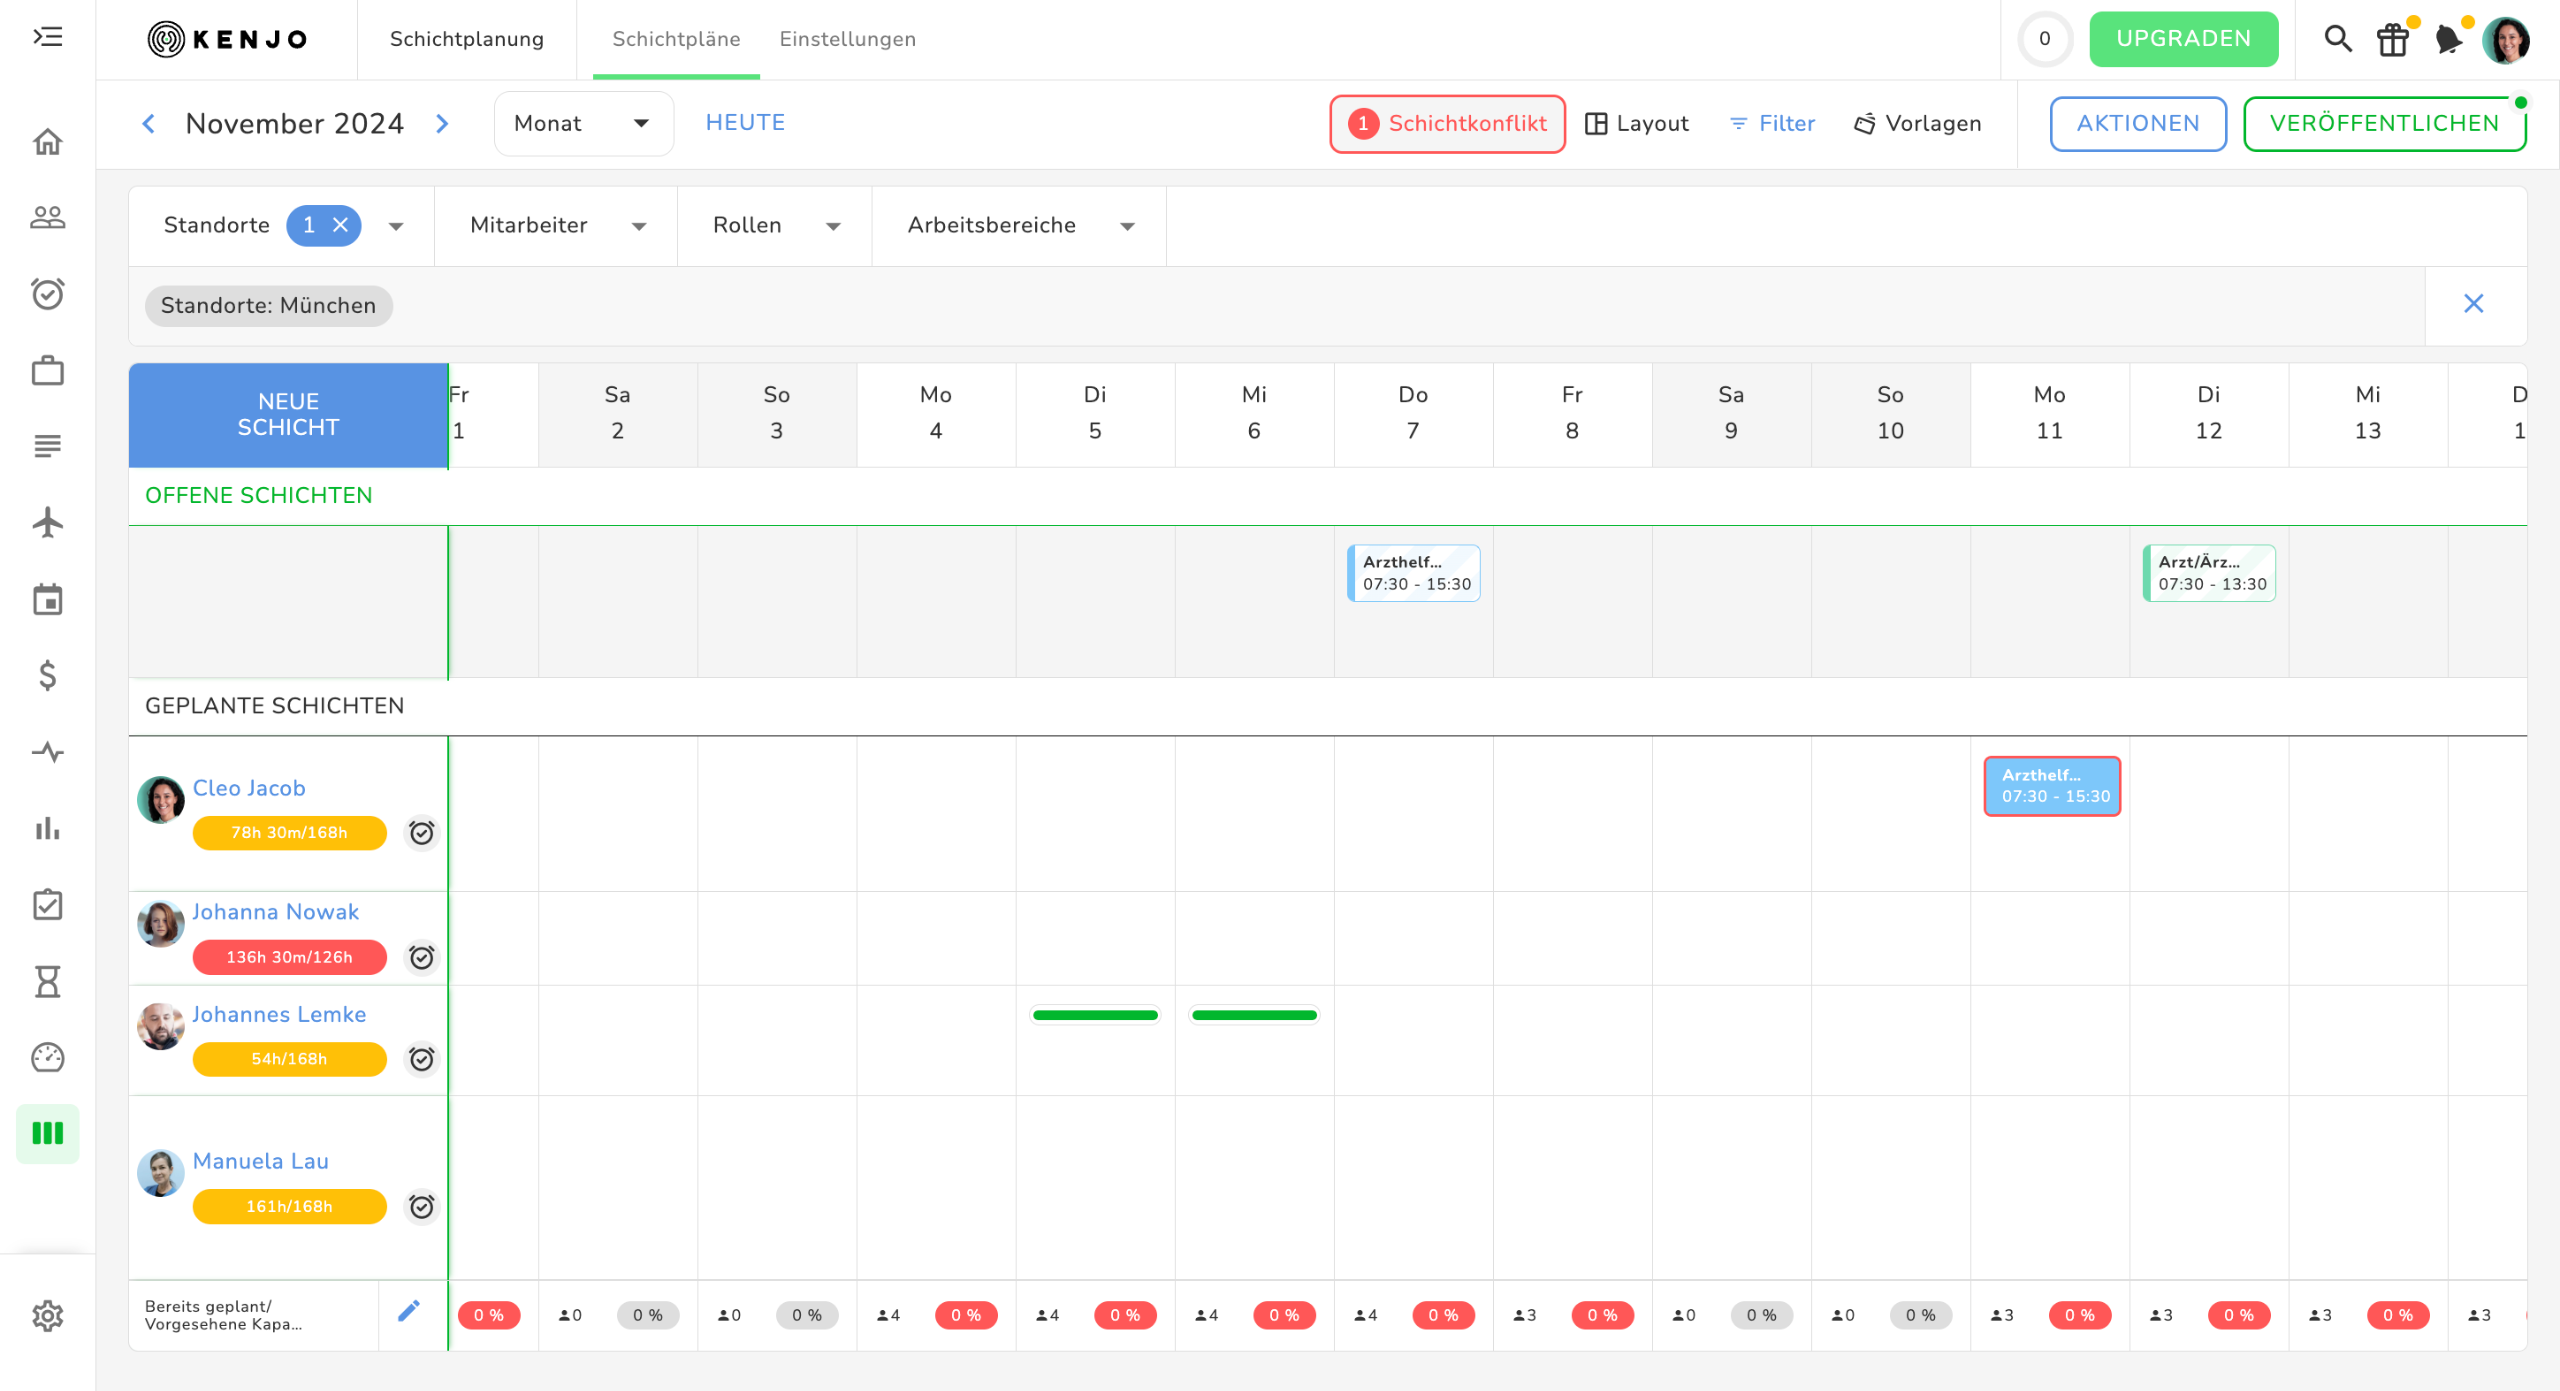Image resolution: width=2560 pixels, height=1391 pixels.
Task: Expand the Mitarbeiter filter dropdown
Action: coord(556,226)
